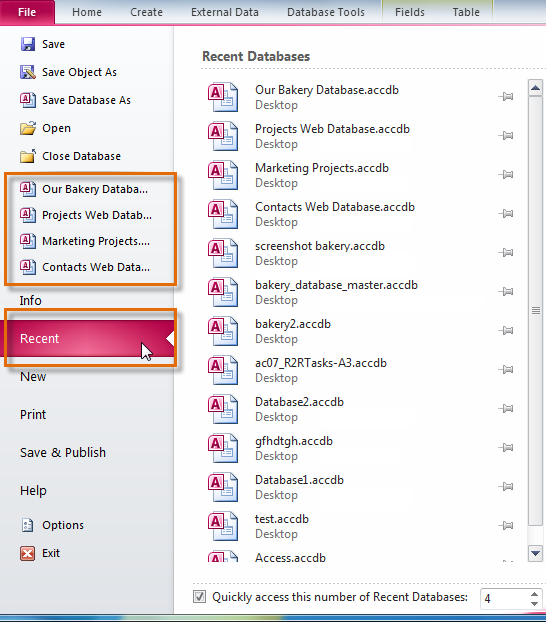Viewport: 546px width, 622px height.
Task: Pin test.accdb to the list
Action: point(506,525)
